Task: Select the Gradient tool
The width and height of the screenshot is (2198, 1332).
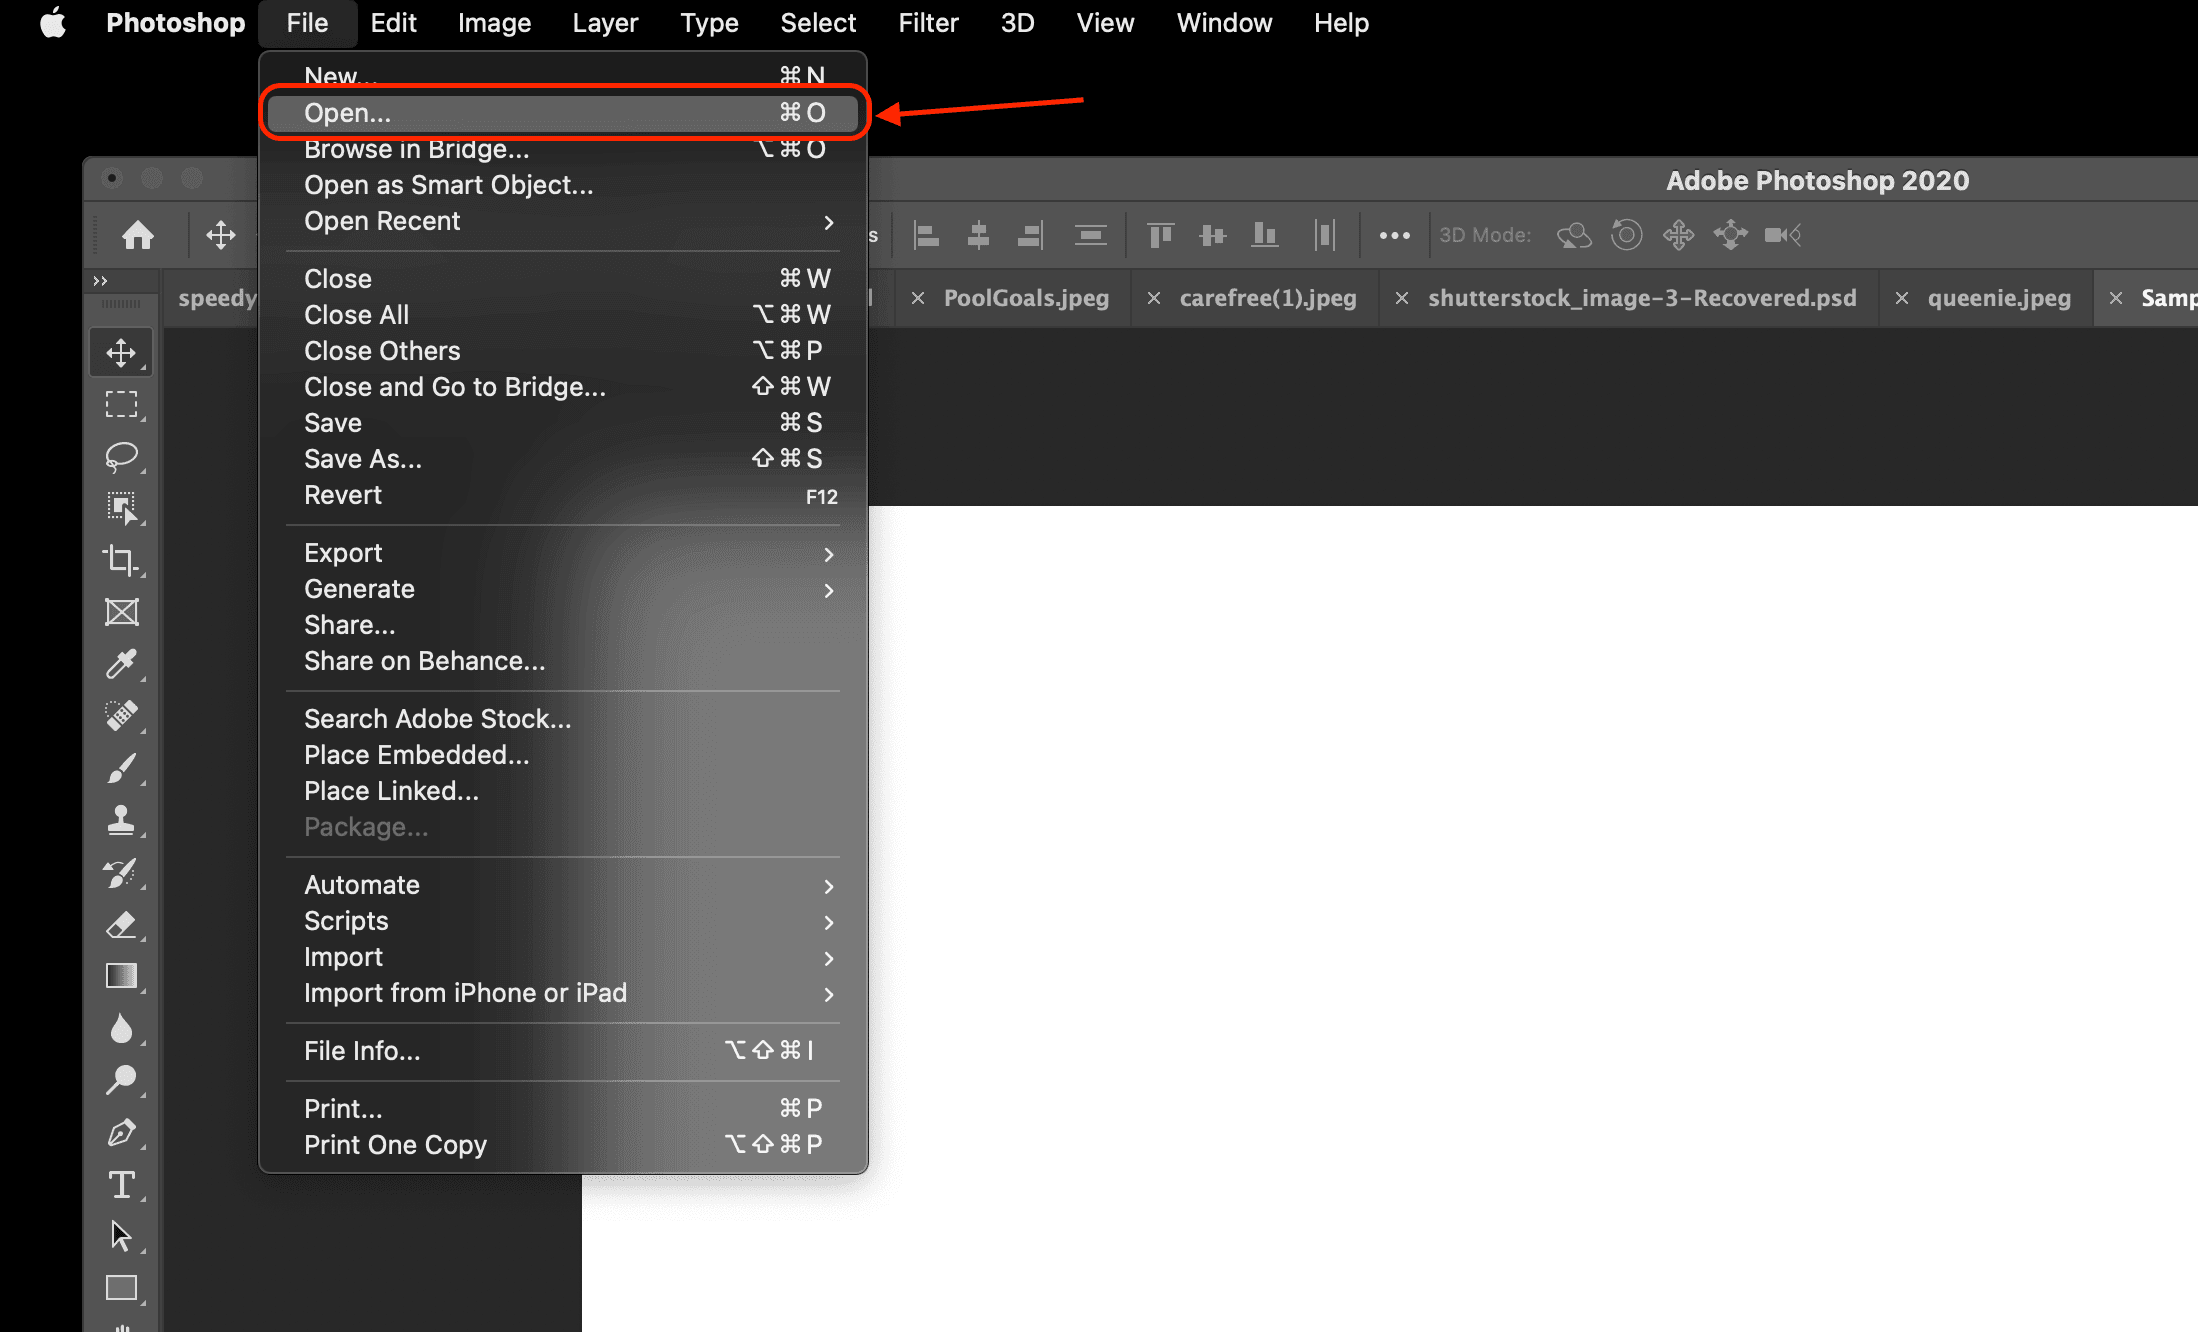Action: tap(121, 976)
